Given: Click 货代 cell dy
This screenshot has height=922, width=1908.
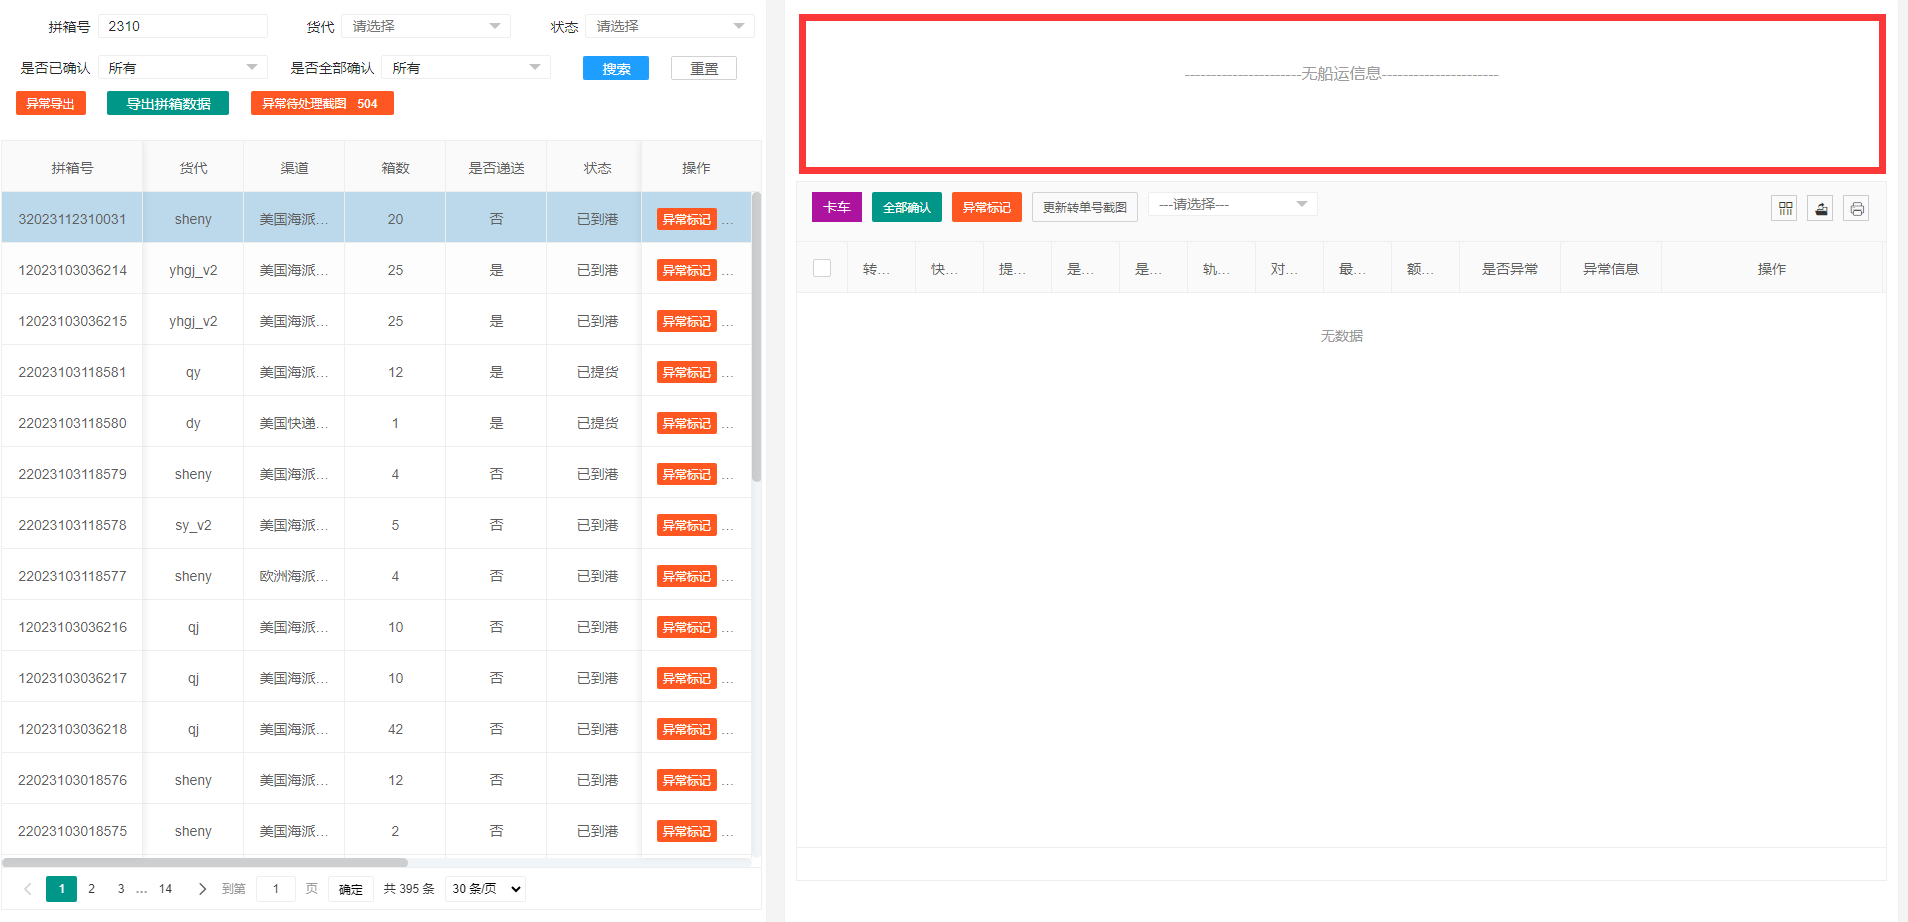Looking at the screenshot, I should pos(193,423).
